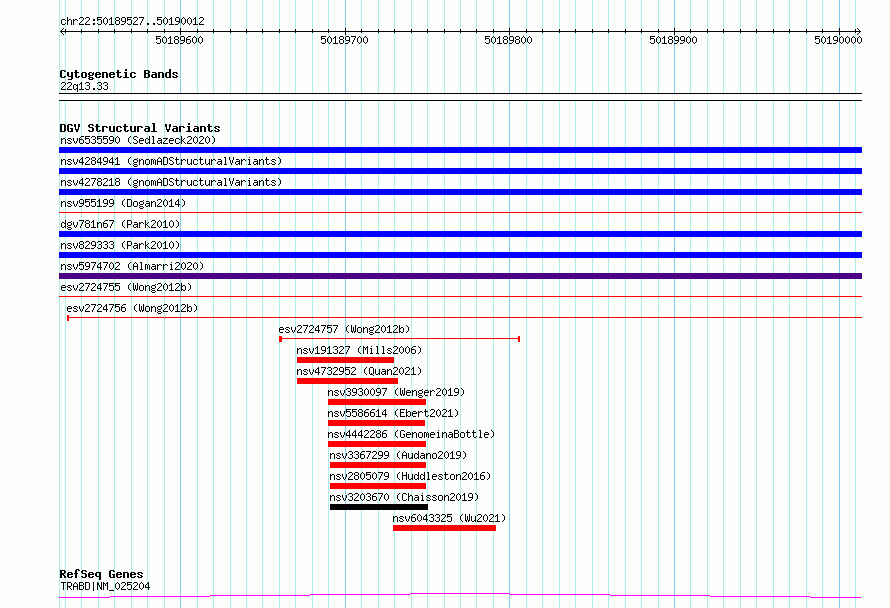Select nsv4442286 (GenomeinaBottle) label

point(412,434)
